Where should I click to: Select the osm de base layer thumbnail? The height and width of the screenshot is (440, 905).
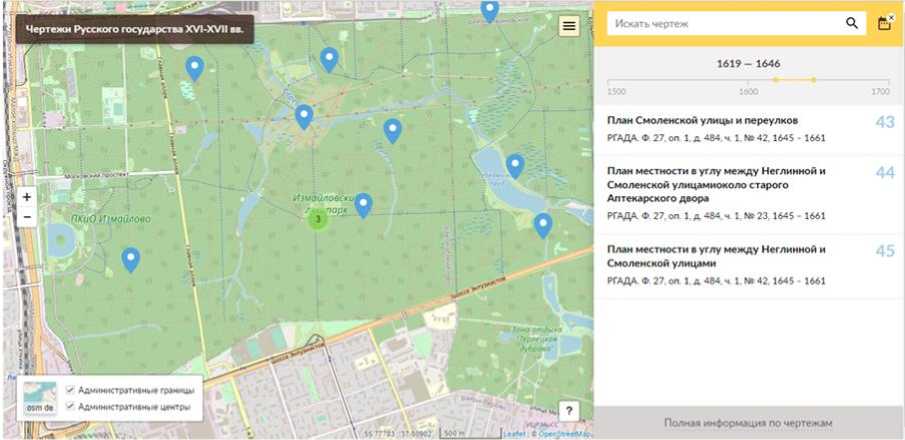(40, 397)
